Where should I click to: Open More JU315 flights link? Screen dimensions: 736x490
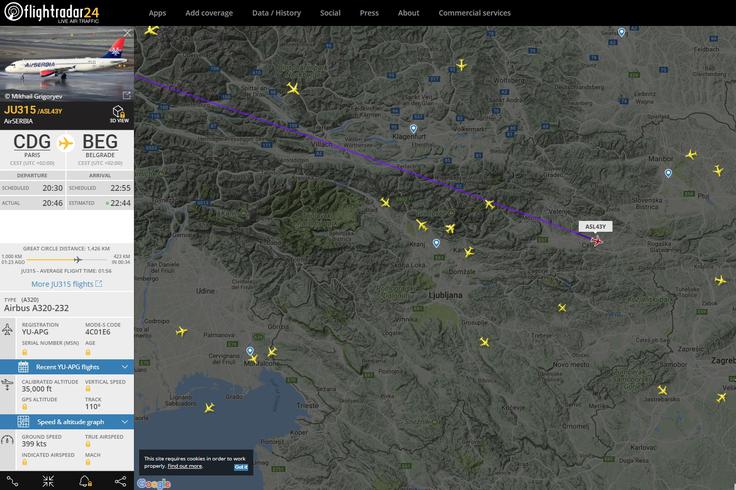click(x=66, y=284)
